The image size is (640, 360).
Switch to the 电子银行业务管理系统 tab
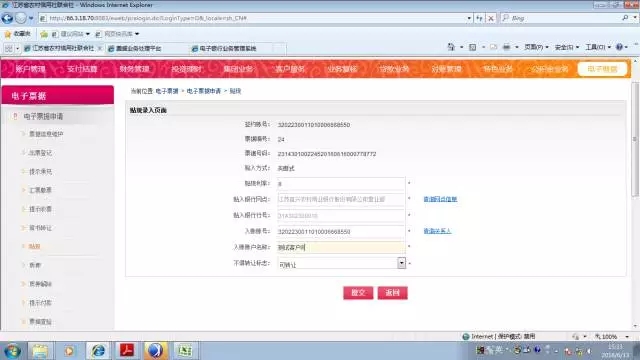228,49
